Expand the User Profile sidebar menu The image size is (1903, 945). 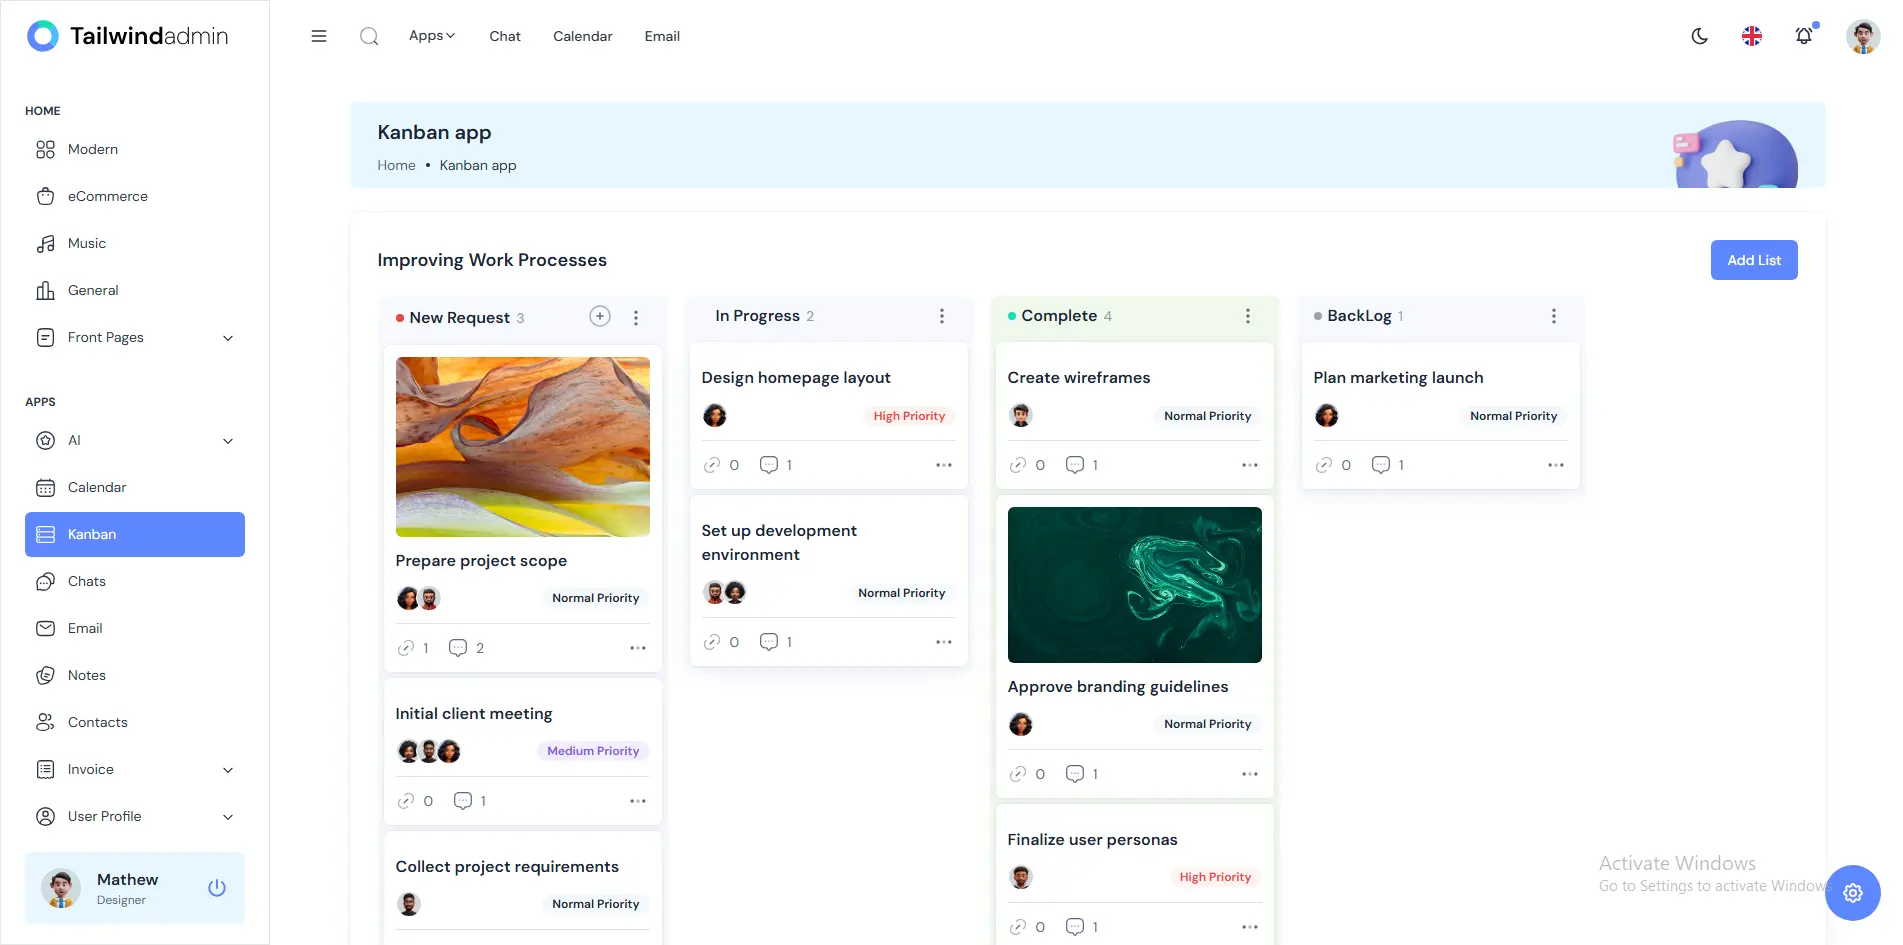tap(135, 817)
